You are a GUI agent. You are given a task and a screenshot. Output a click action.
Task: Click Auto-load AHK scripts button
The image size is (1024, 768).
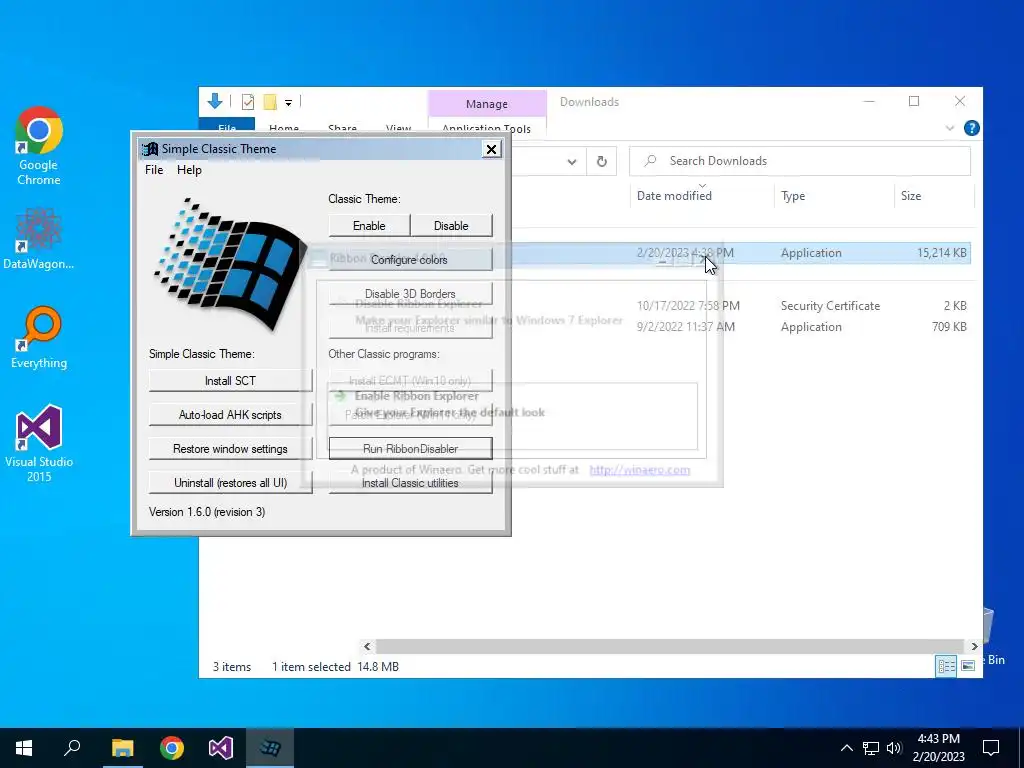231,415
